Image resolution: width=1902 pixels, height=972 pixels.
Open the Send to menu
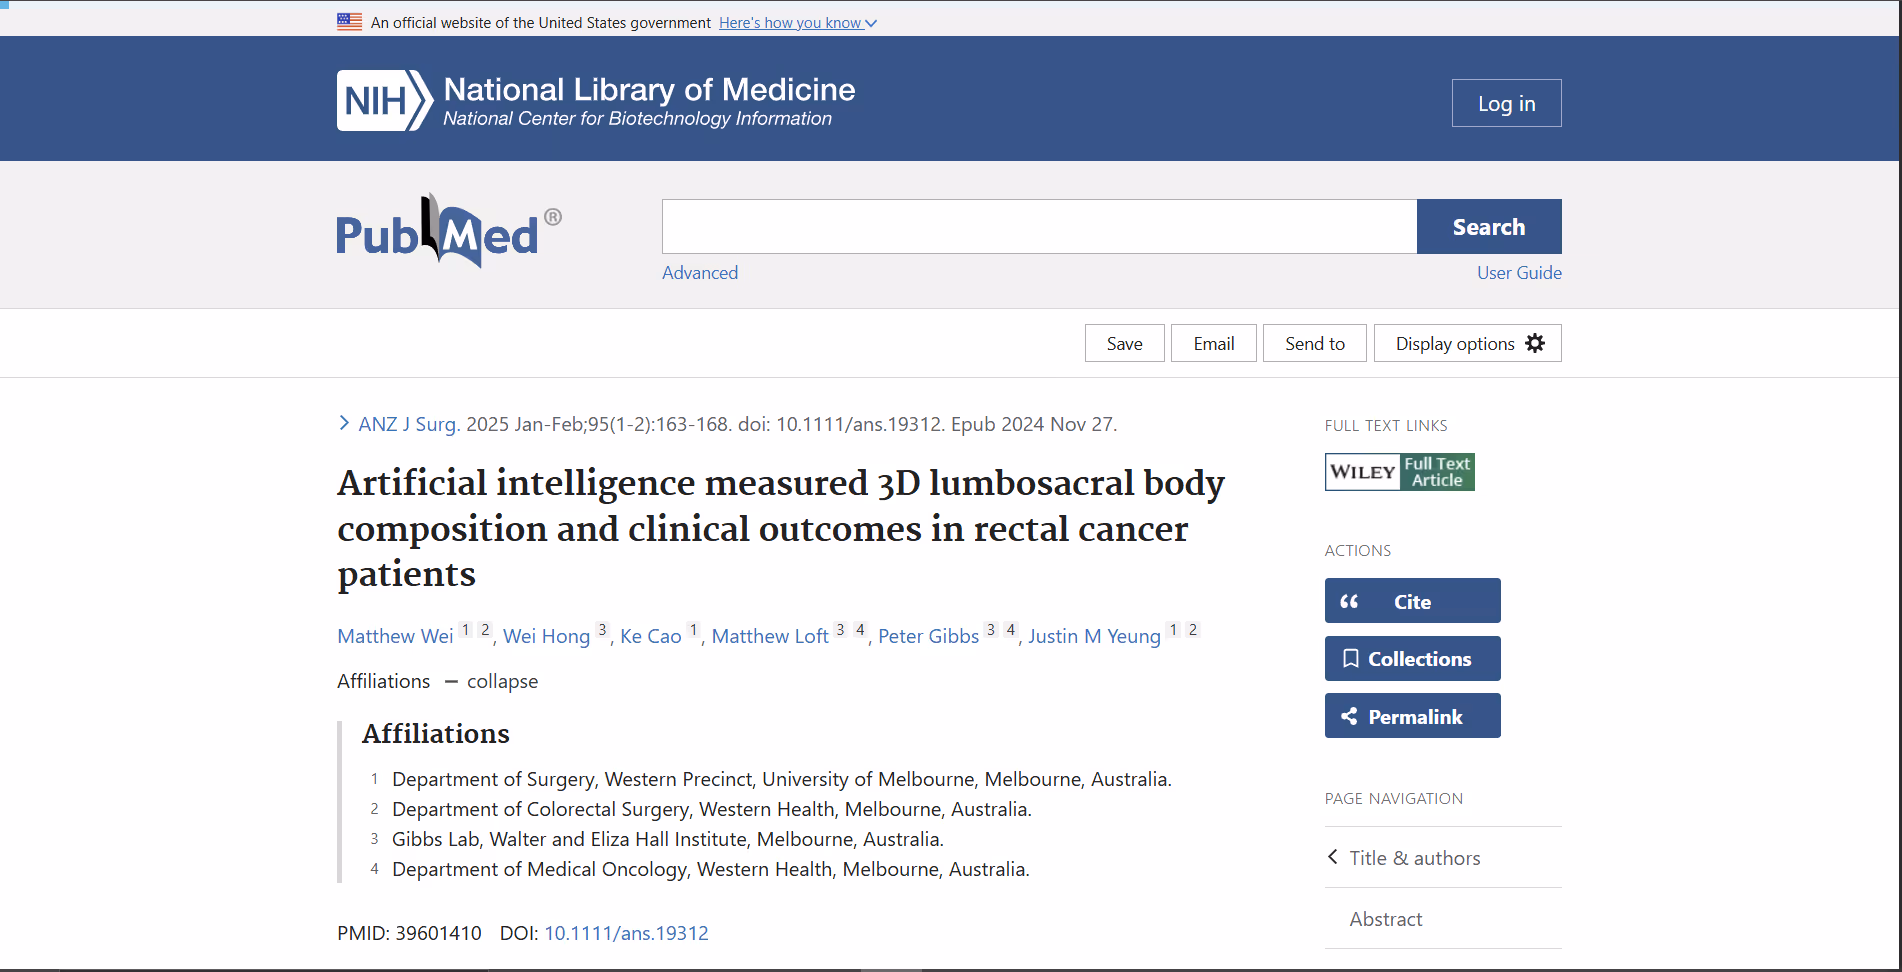click(x=1314, y=343)
